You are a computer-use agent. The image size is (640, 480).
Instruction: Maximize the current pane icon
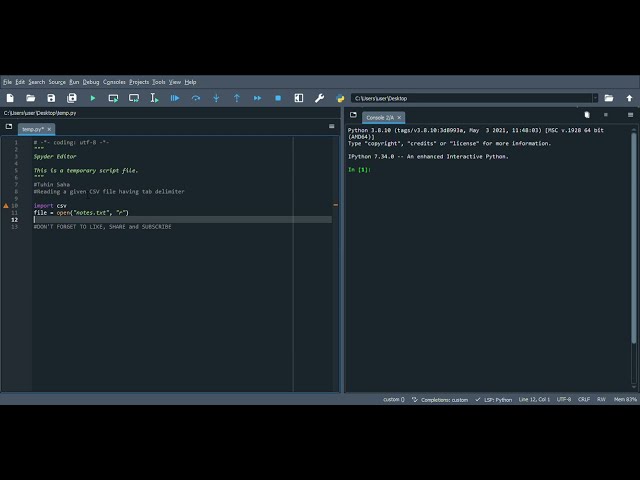pyautogui.click(x=299, y=98)
